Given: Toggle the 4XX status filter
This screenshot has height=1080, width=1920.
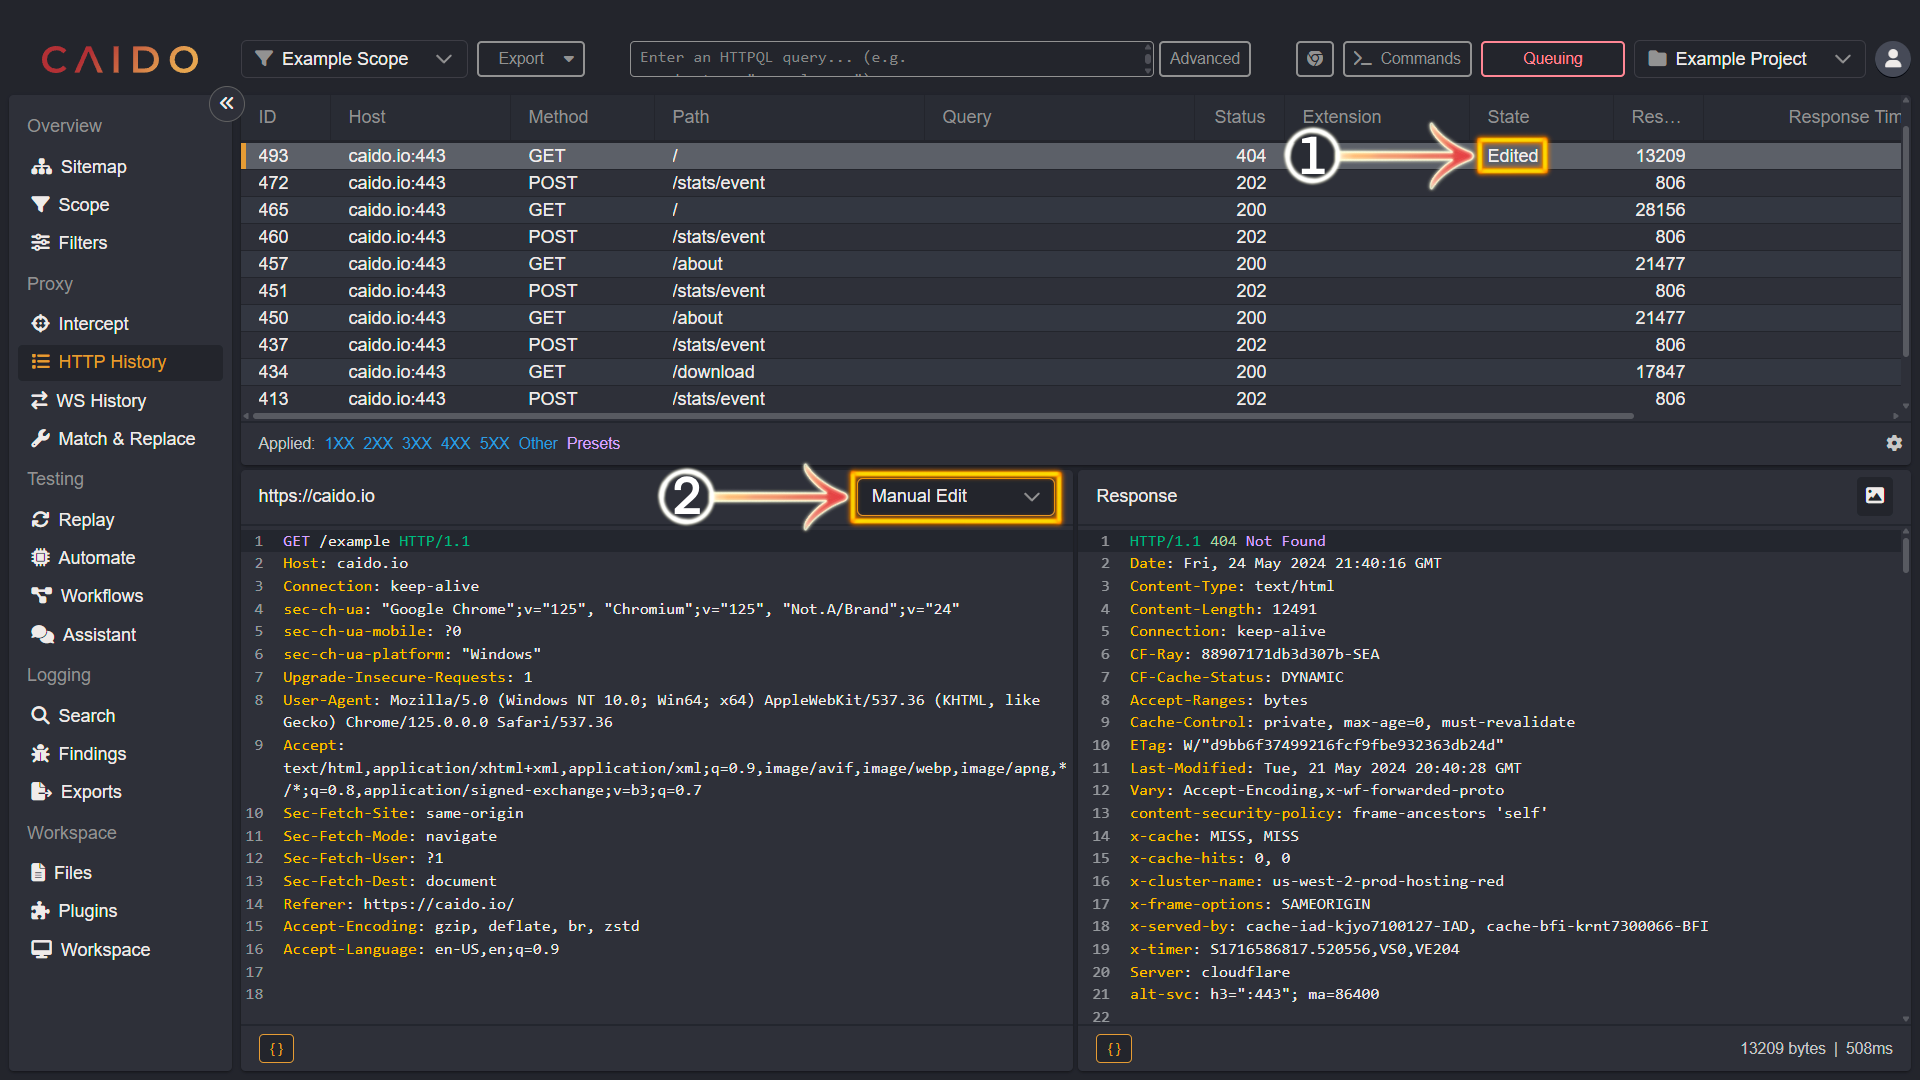Looking at the screenshot, I should coord(456,444).
